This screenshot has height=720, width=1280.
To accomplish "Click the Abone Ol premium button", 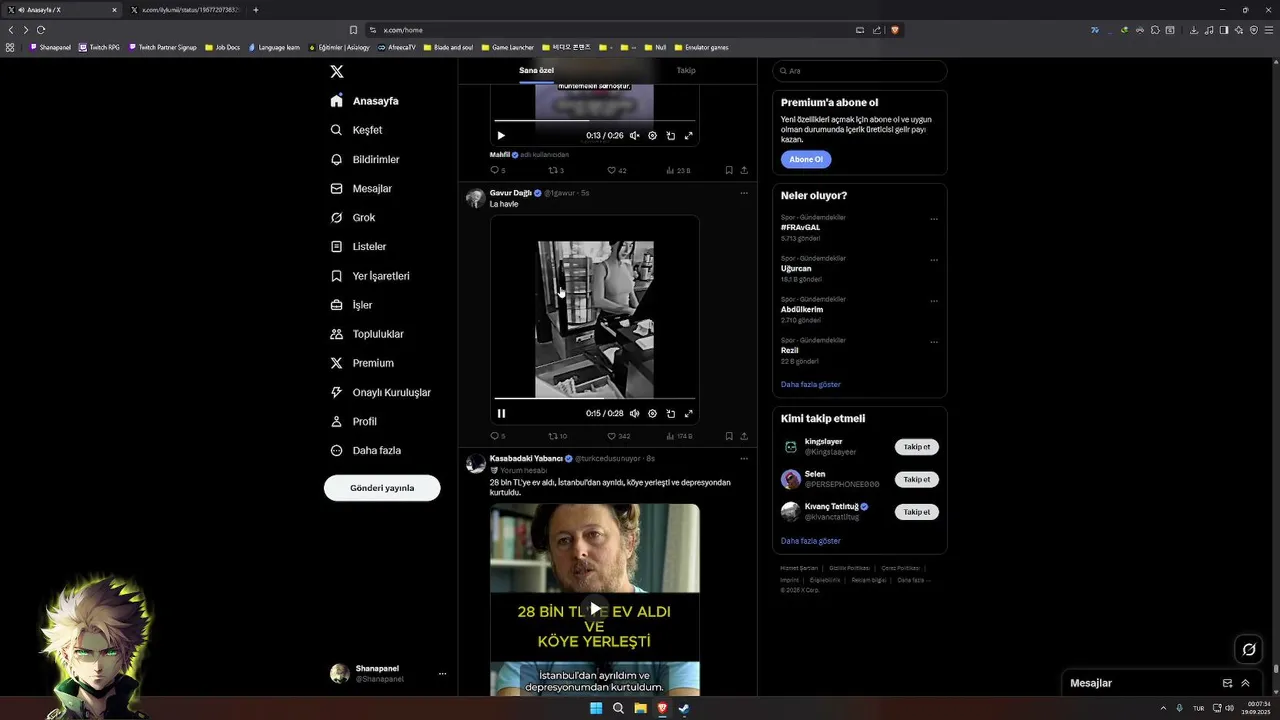I will coord(806,160).
